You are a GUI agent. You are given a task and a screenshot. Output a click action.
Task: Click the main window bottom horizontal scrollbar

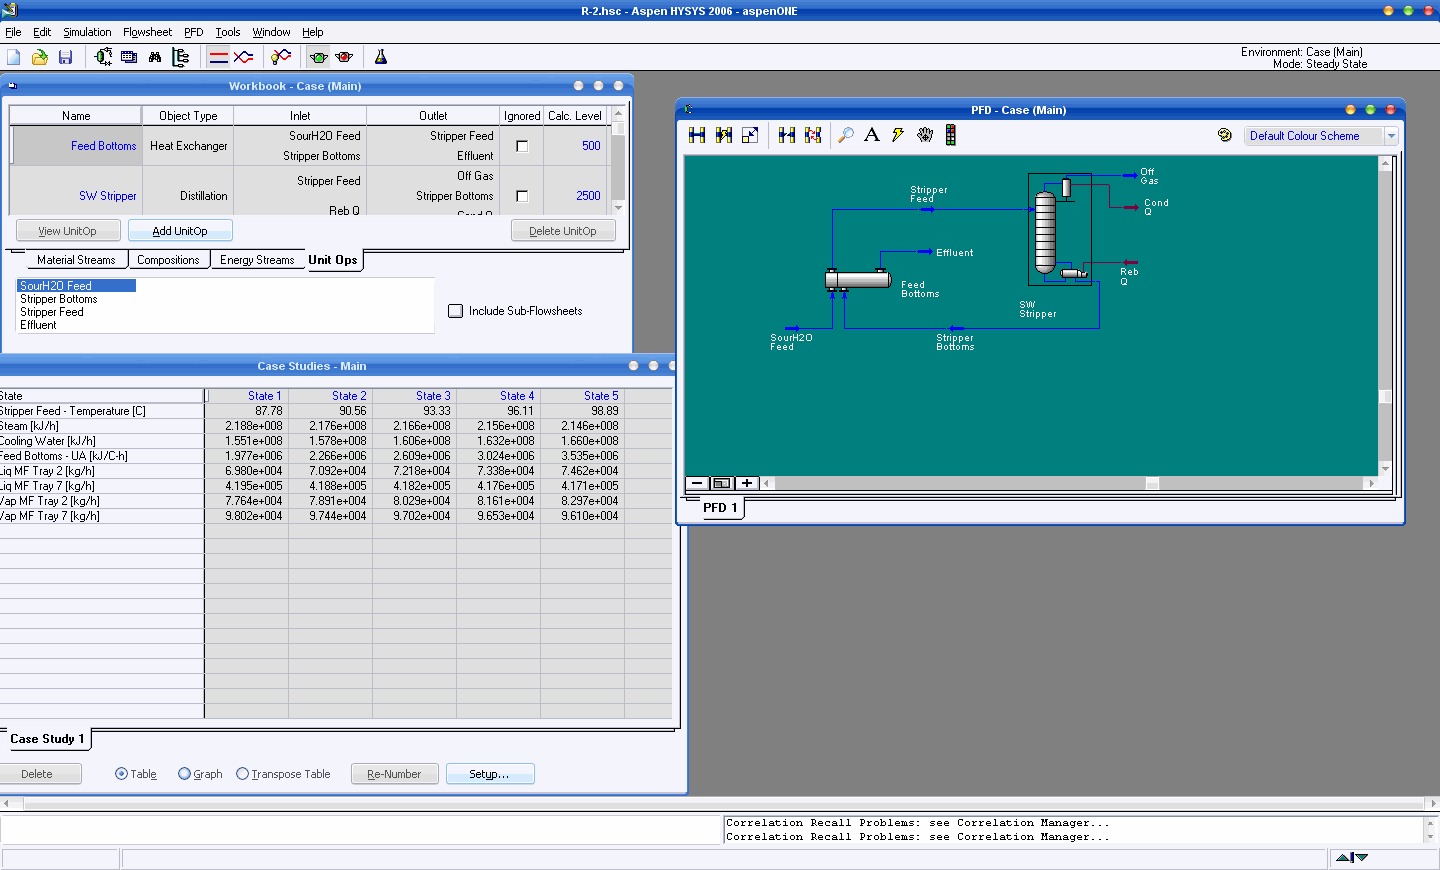tap(720, 803)
